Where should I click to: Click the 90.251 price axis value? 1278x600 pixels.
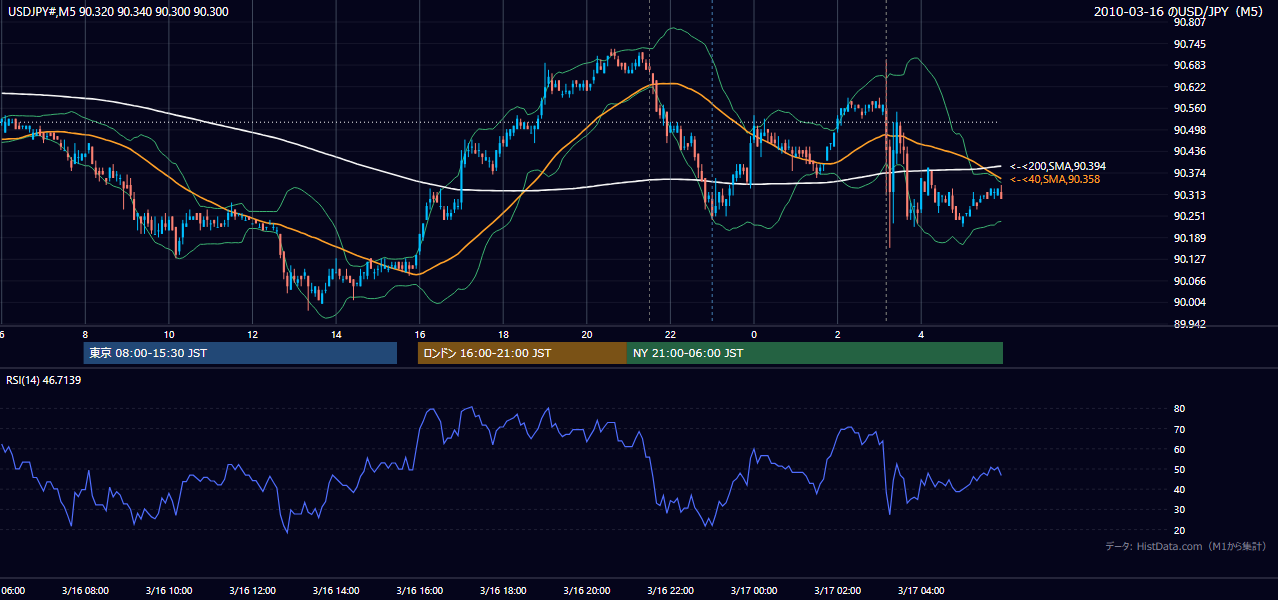[x=1189, y=217]
